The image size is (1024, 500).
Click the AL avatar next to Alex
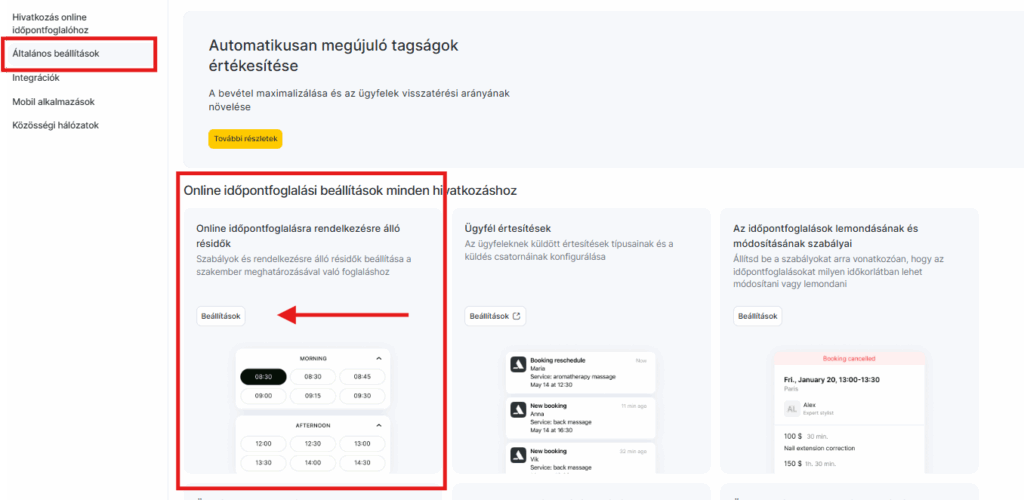point(791,409)
